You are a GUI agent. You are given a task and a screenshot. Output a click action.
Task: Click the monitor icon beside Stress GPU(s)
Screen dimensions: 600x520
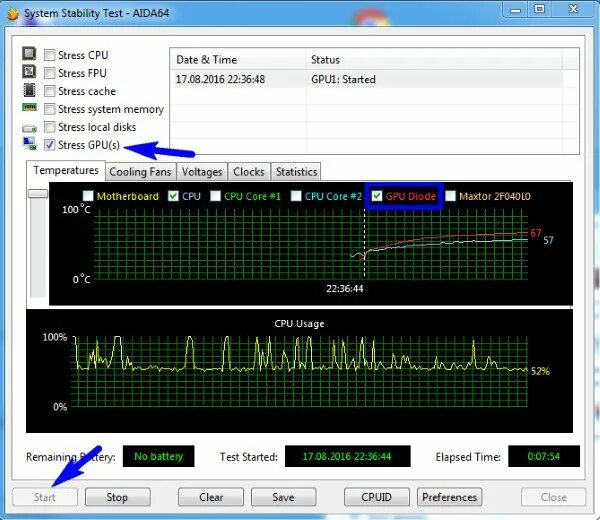click(x=29, y=143)
